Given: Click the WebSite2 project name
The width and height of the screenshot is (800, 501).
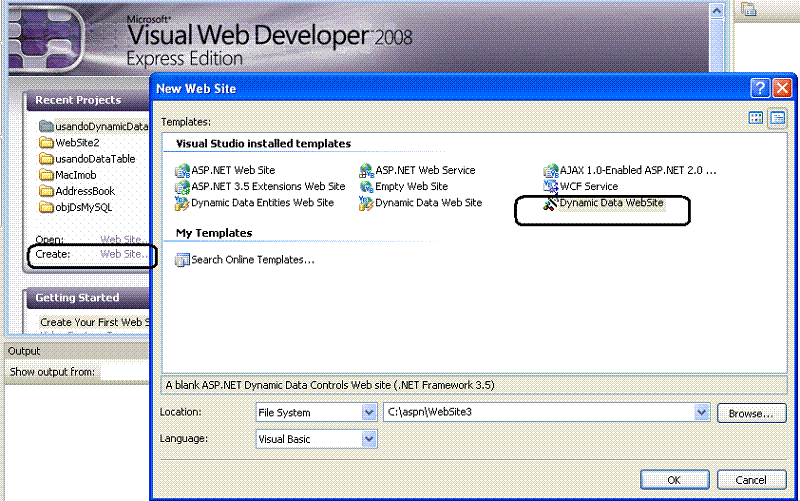Looking at the screenshot, I should pyautogui.click(x=77, y=143).
